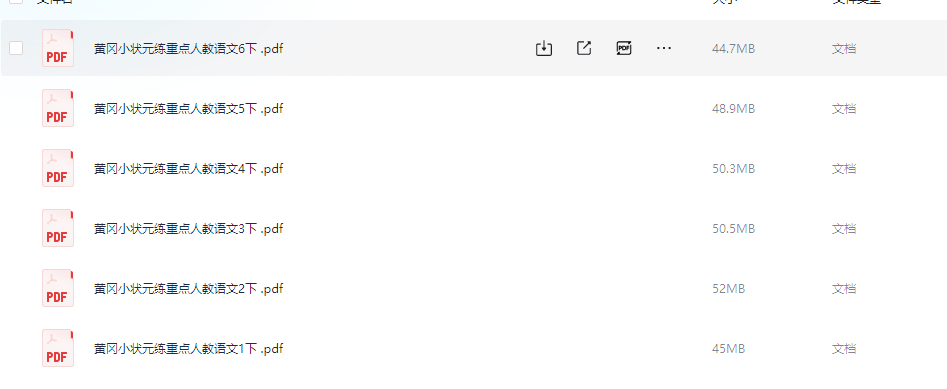Click PDF file icon of 语文2下
Screen dimensions: 947x389
point(57,288)
